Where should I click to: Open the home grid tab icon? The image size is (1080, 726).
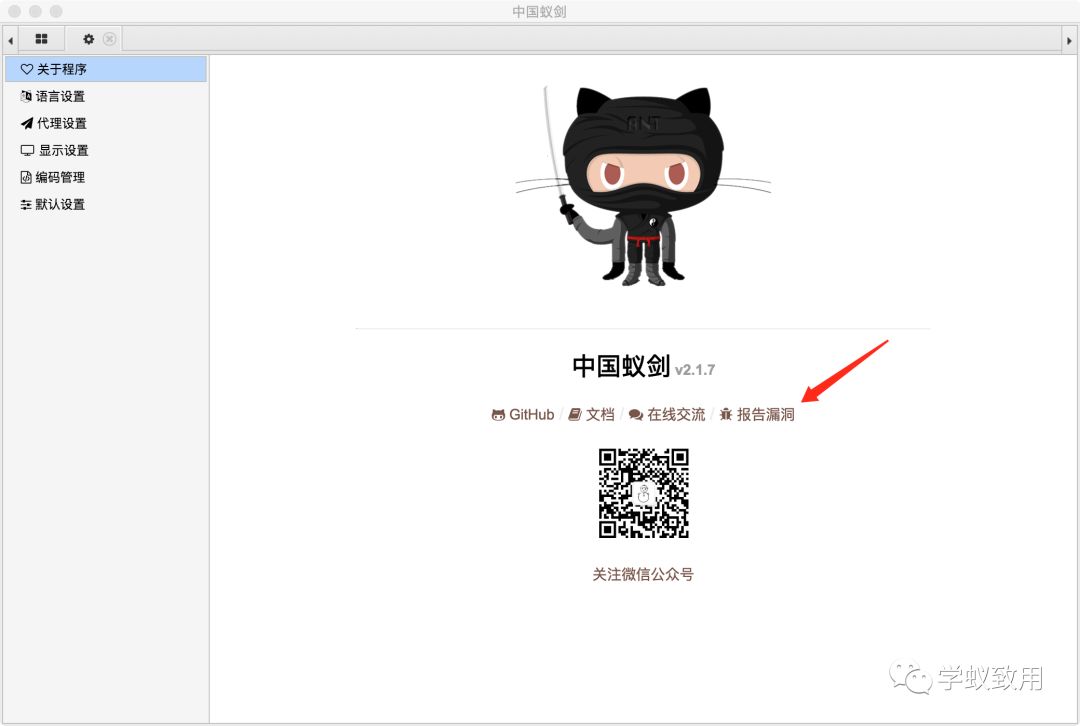pos(41,39)
